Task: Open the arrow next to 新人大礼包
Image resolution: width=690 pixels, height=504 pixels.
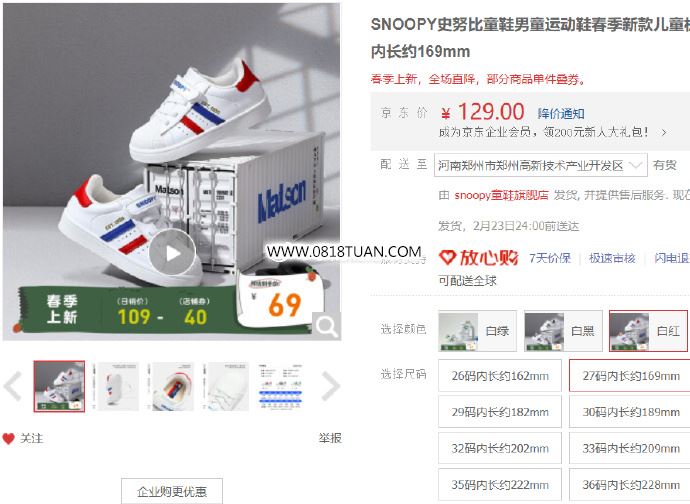Action: [664, 132]
